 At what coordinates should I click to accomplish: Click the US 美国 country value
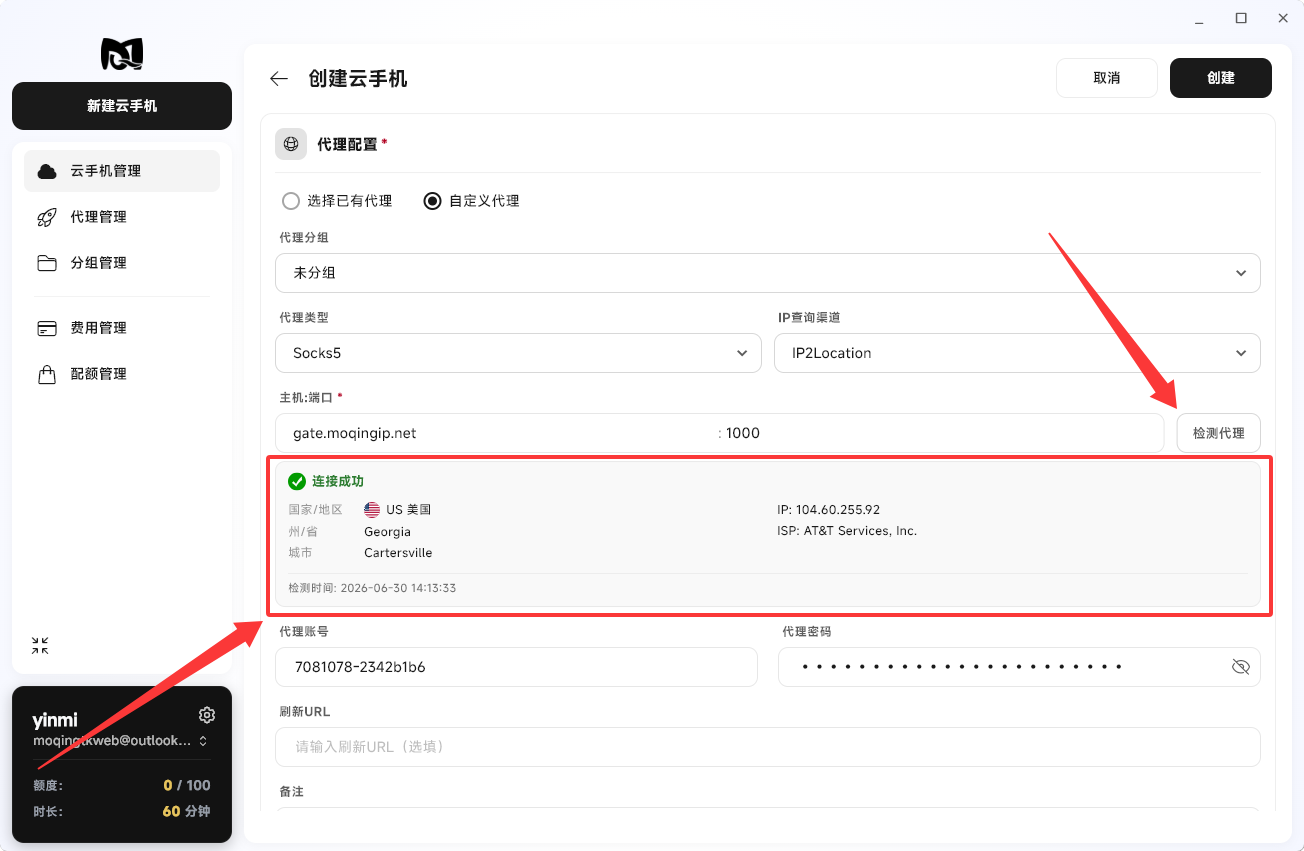409,510
